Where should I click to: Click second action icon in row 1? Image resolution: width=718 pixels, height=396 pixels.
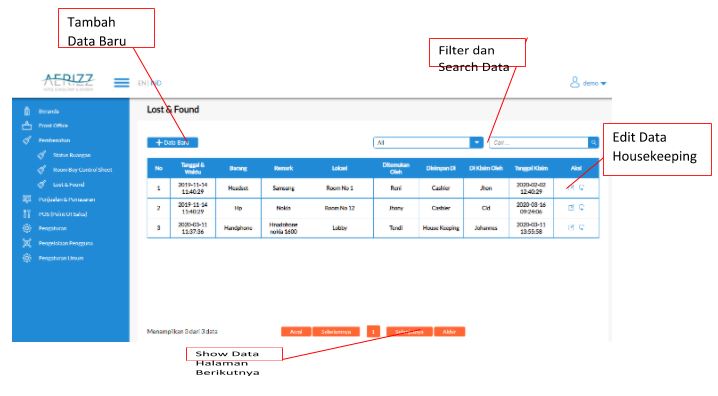click(582, 188)
